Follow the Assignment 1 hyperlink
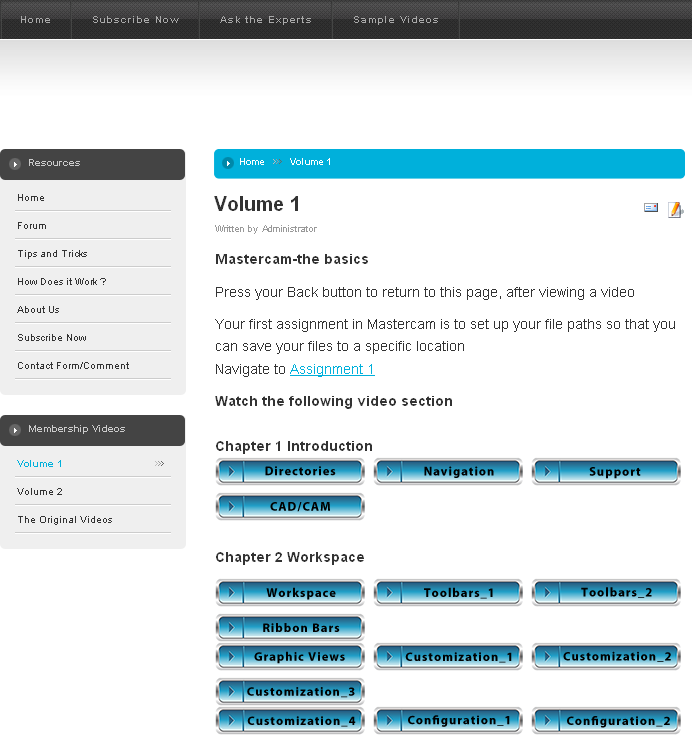Screen dimensions: 692x748 click(332, 369)
